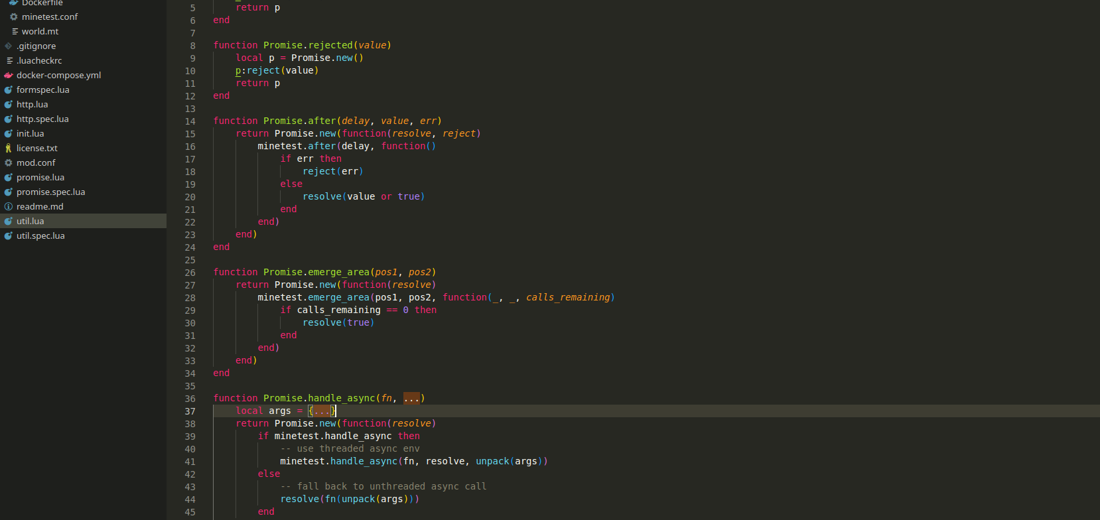Open promise.lua in the file tree
Image resolution: width=1100 pixels, height=520 pixels.
point(41,178)
